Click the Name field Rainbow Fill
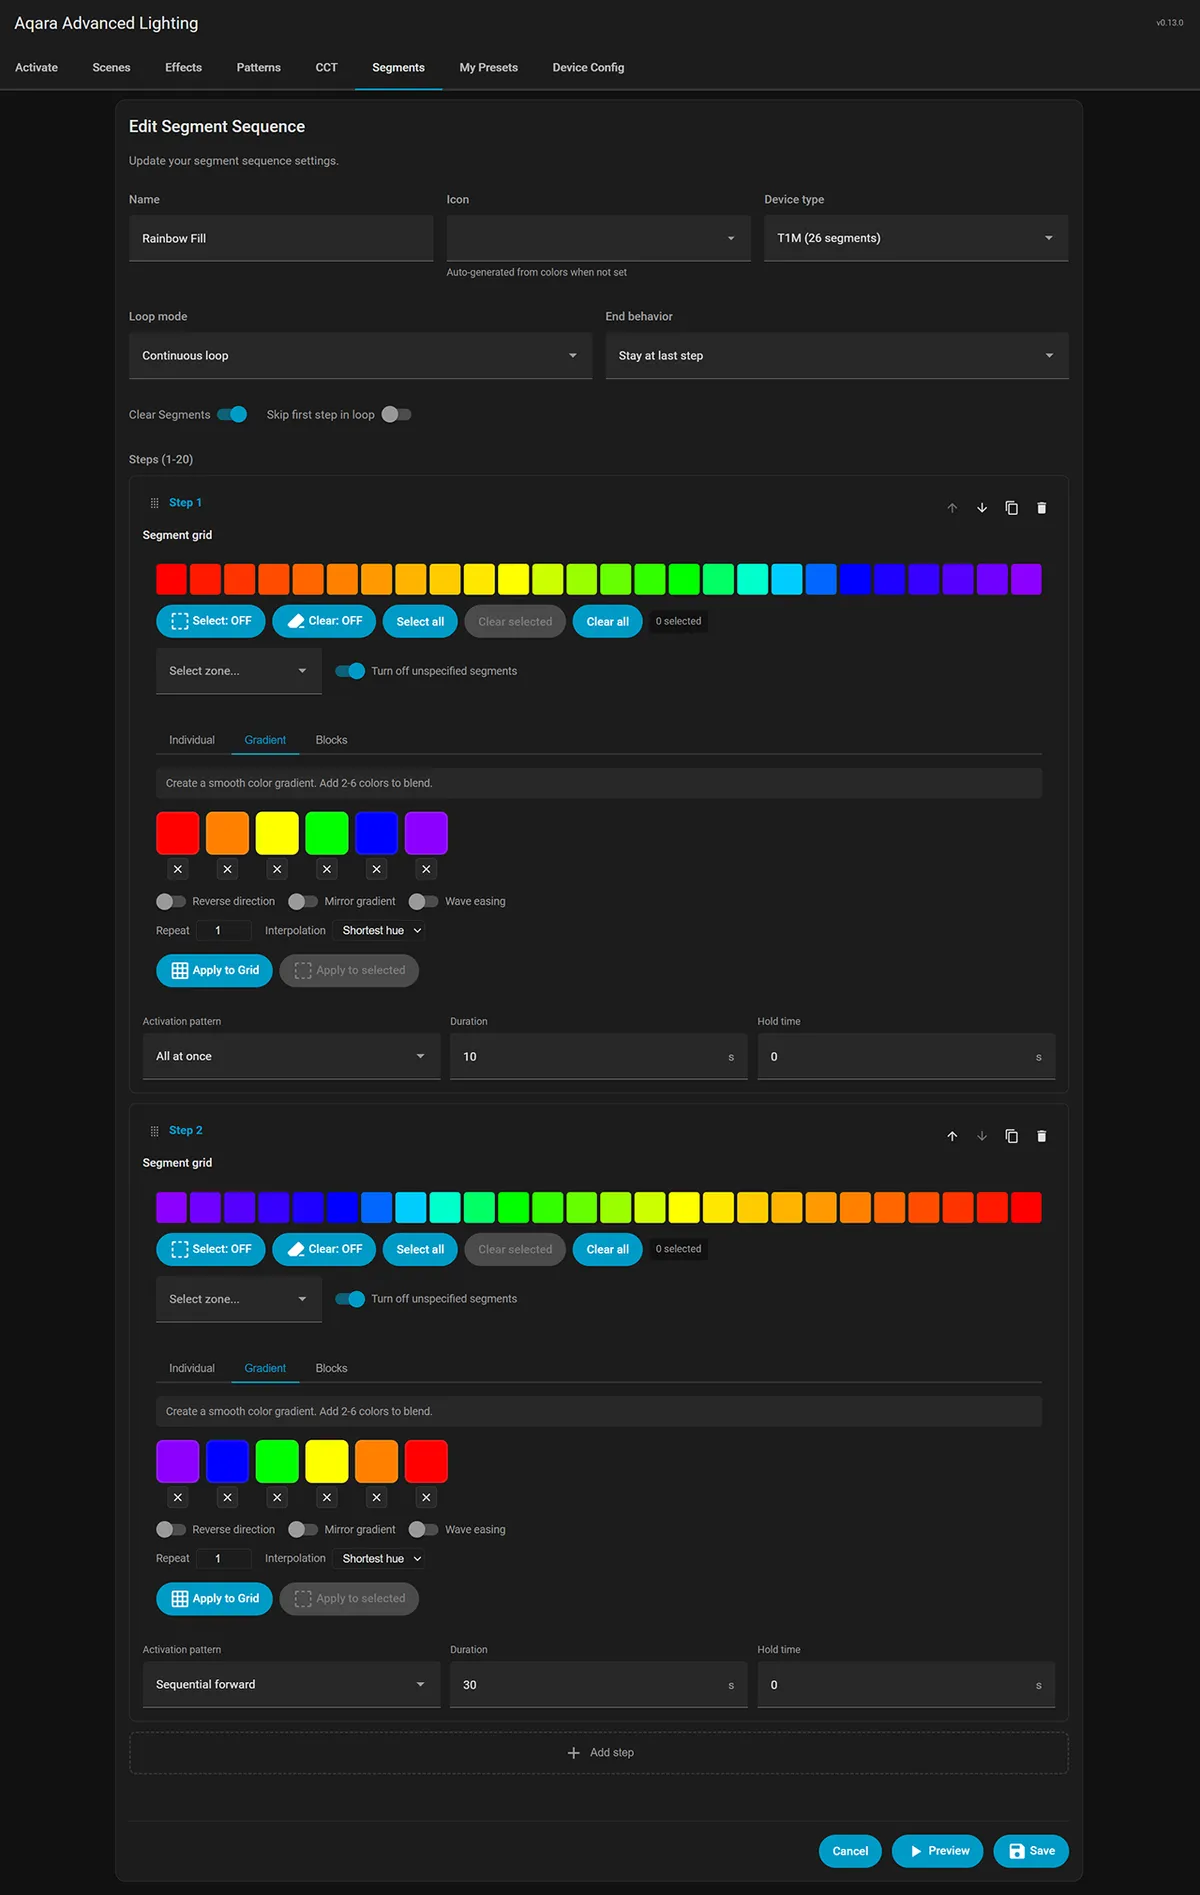 281,238
